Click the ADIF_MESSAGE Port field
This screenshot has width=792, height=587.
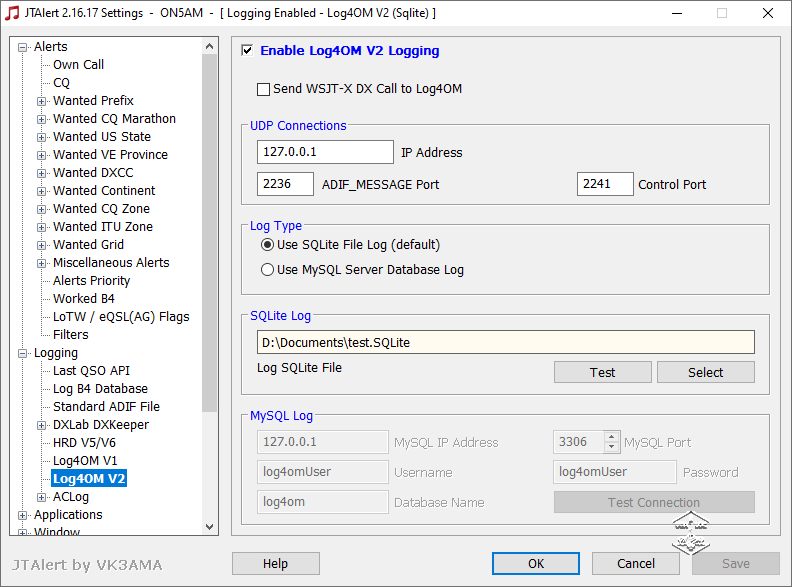pyautogui.click(x=285, y=184)
